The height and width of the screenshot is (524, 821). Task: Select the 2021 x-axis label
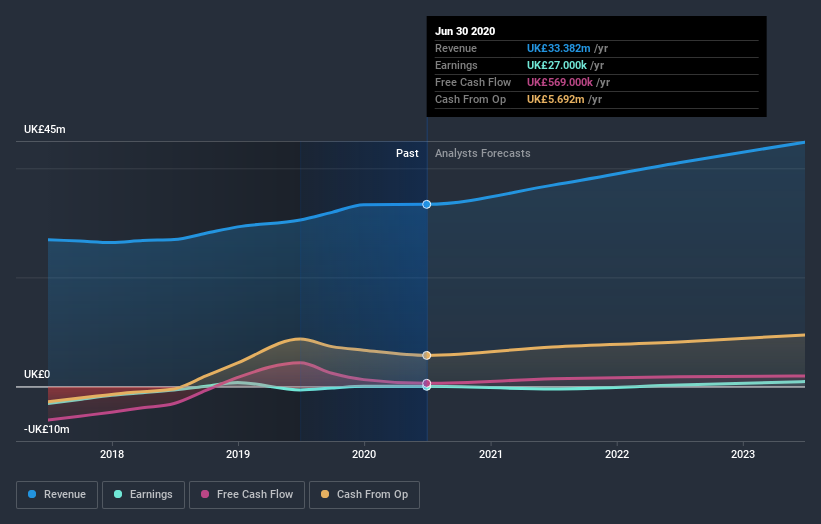pyautogui.click(x=491, y=454)
